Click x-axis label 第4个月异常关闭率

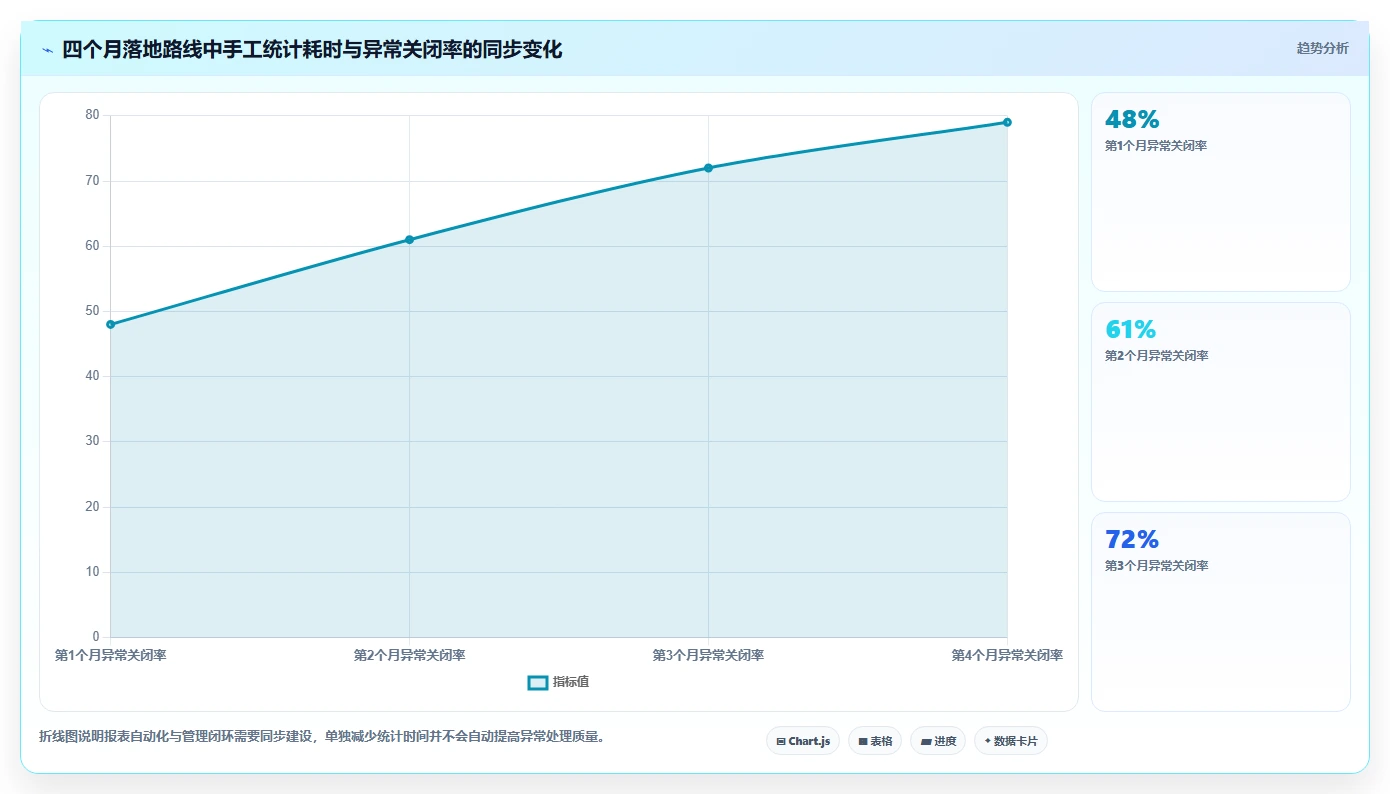1007,656
